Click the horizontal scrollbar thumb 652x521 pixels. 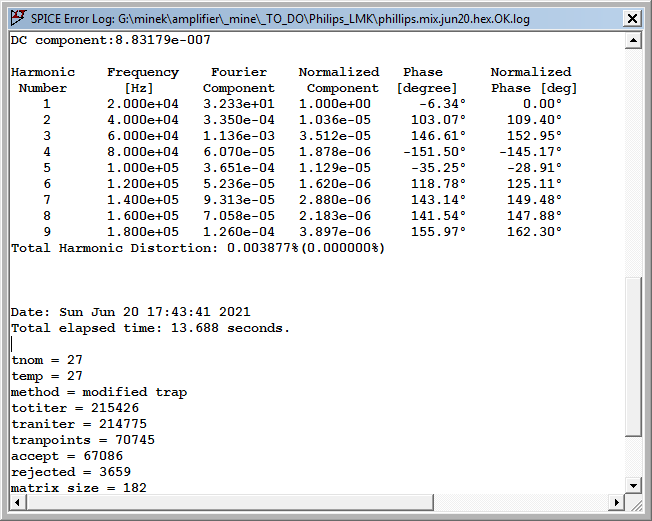point(230,502)
